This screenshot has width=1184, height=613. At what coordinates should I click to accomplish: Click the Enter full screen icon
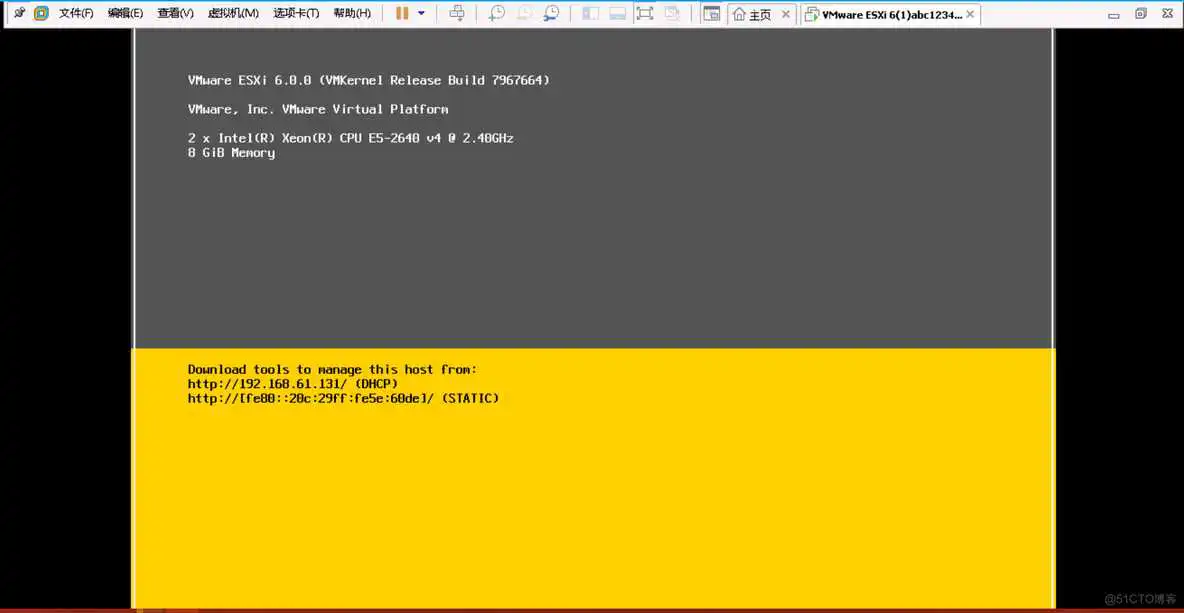point(644,13)
